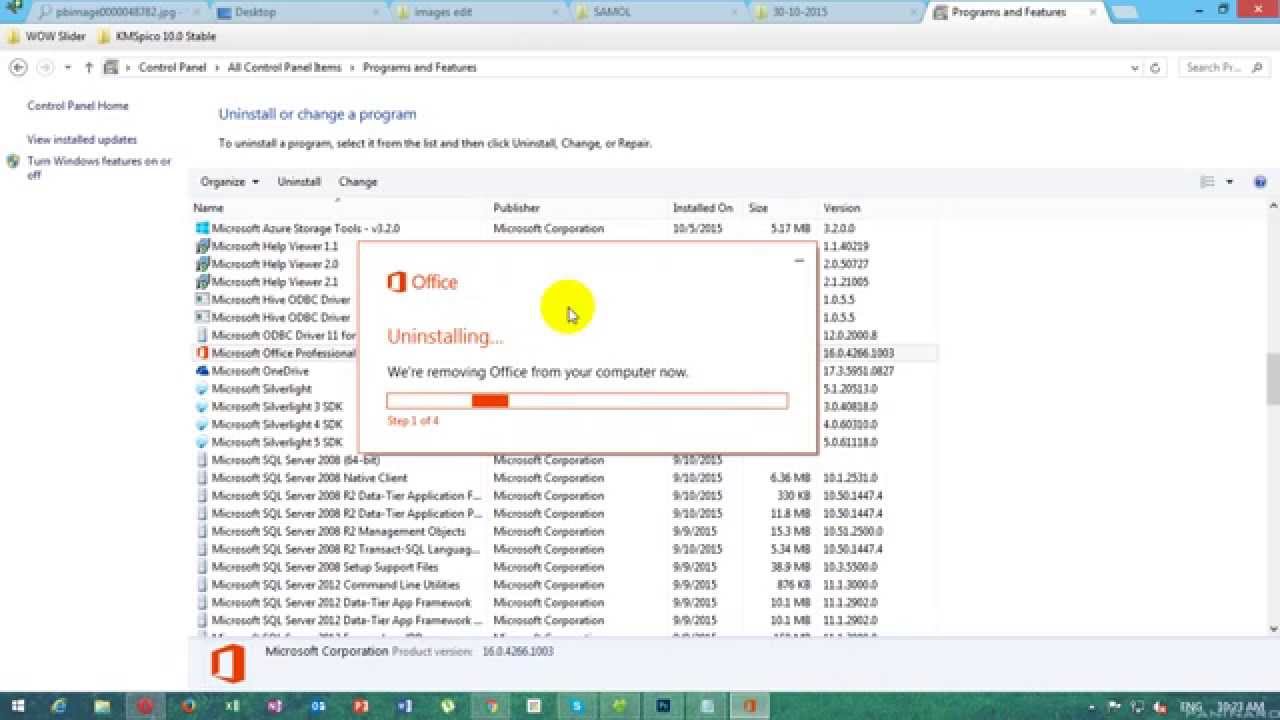Open the Organize dropdown menu

[x=229, y=182]
